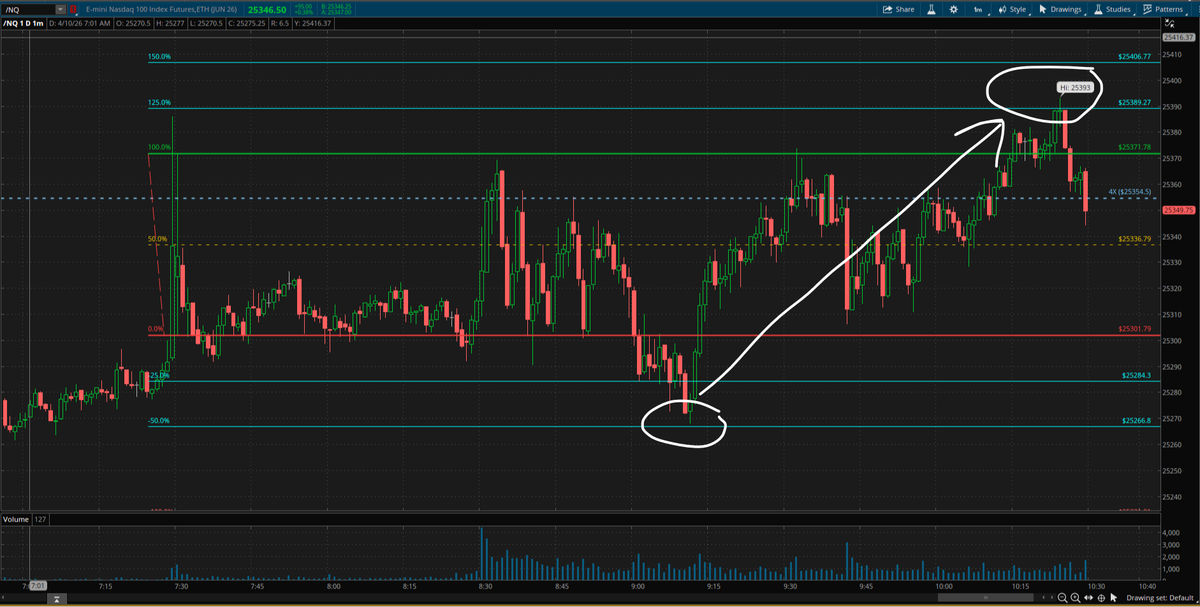
Task: Open the Style menu
Action: click(1013, 9)
